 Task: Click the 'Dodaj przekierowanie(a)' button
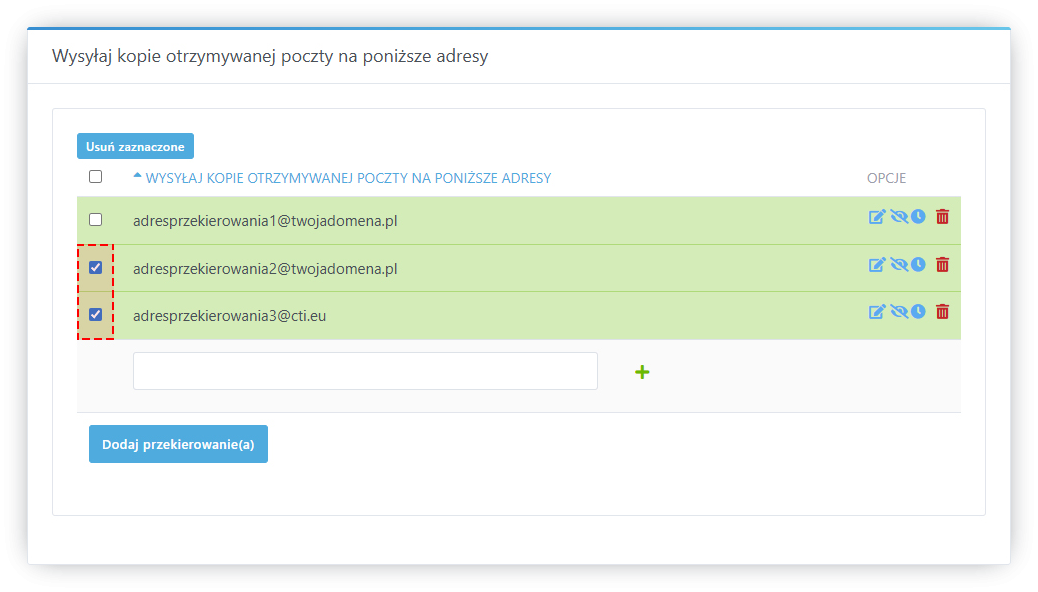(178, 444)
